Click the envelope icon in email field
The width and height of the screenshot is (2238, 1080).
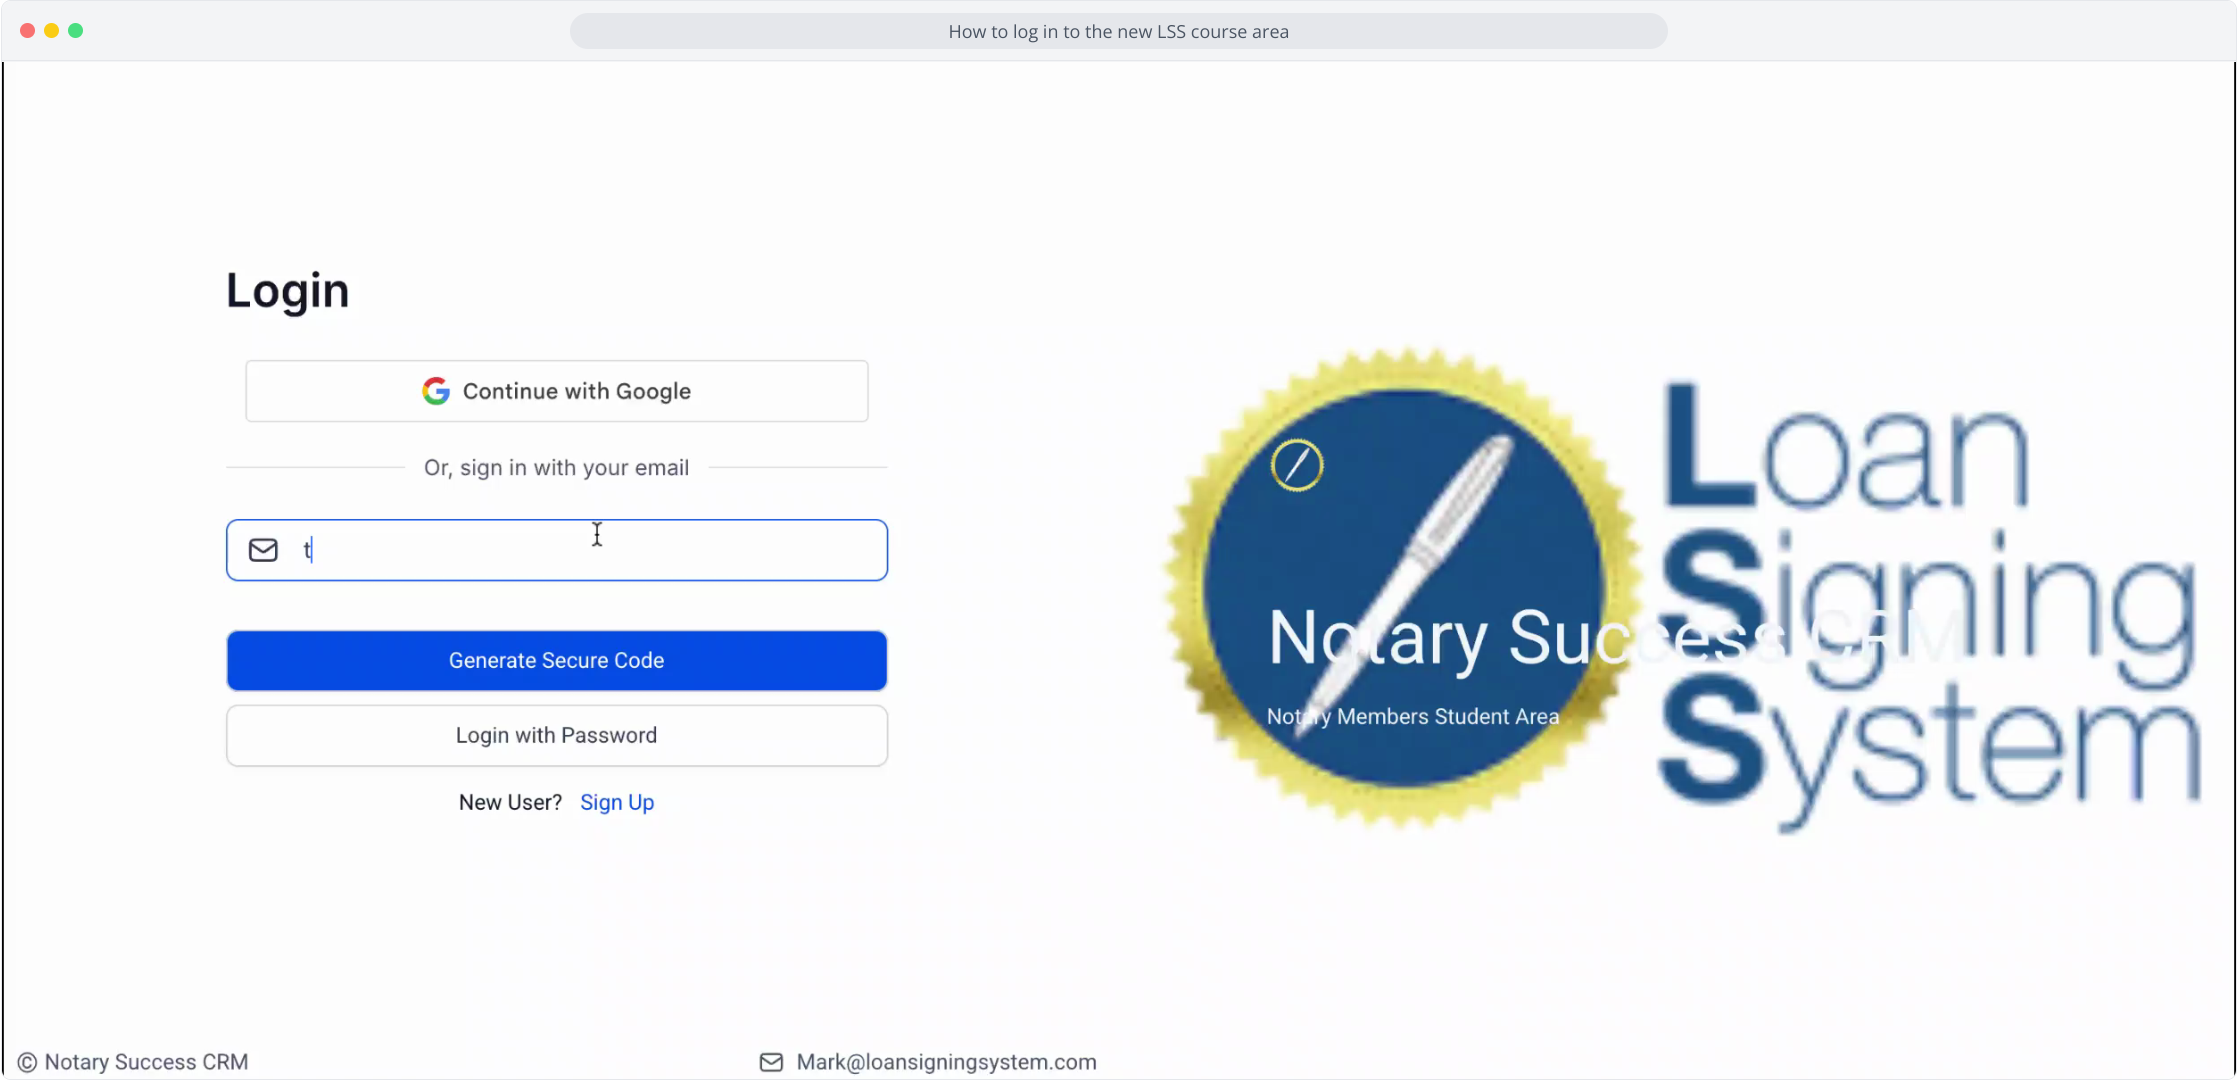point(263,550)
